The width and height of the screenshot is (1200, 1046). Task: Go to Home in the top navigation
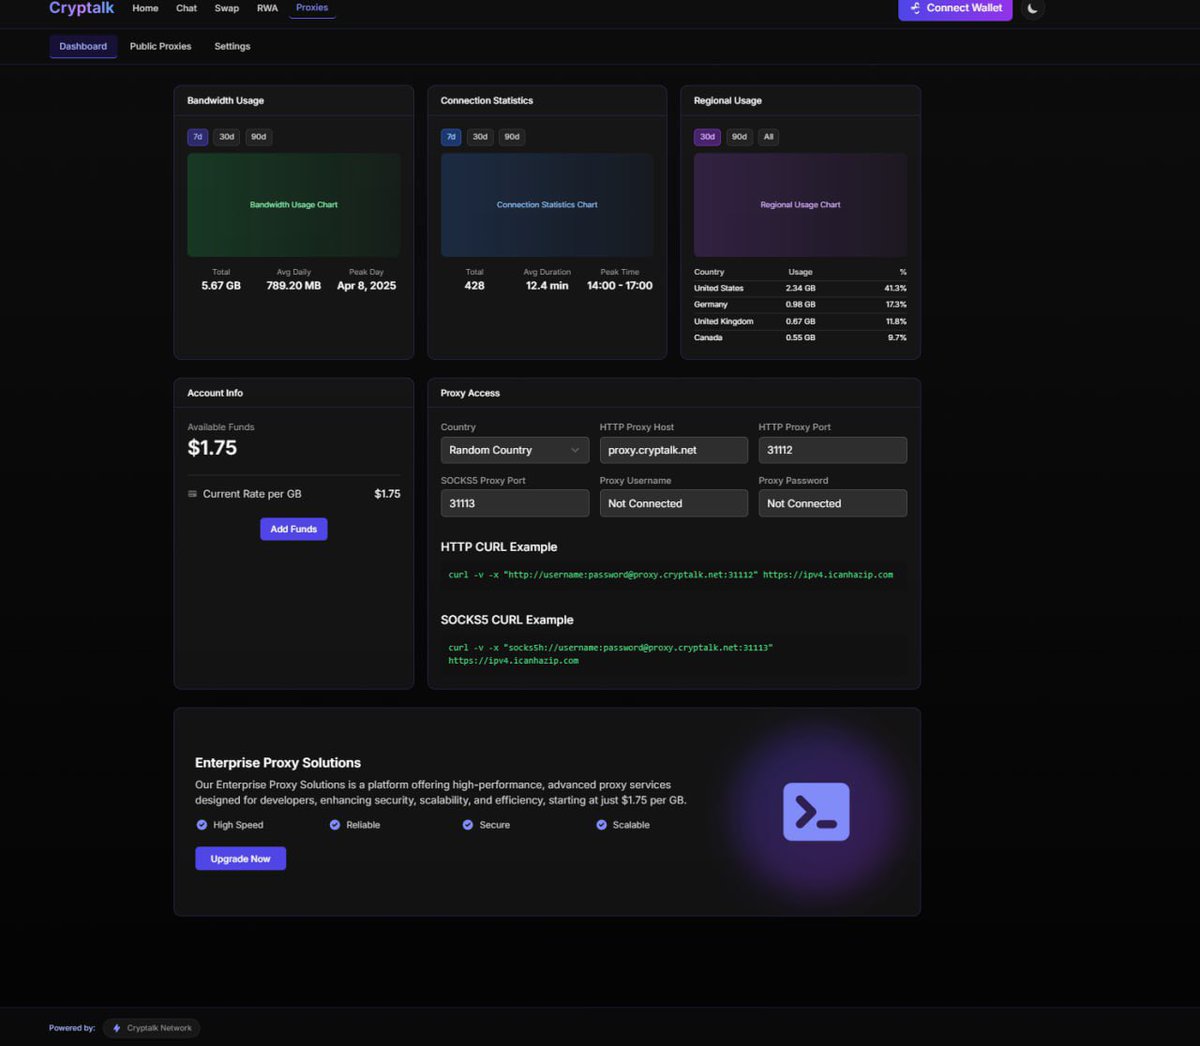point(145,8)
